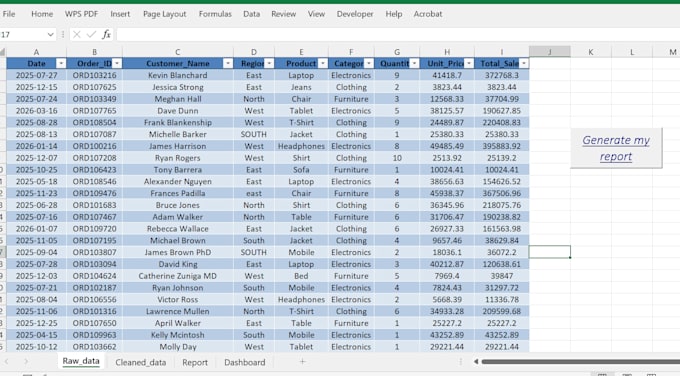Open the Acrobat ribbon tab
Screen dimensions: 680x376
pyautogui.click(x=428, y=14)
